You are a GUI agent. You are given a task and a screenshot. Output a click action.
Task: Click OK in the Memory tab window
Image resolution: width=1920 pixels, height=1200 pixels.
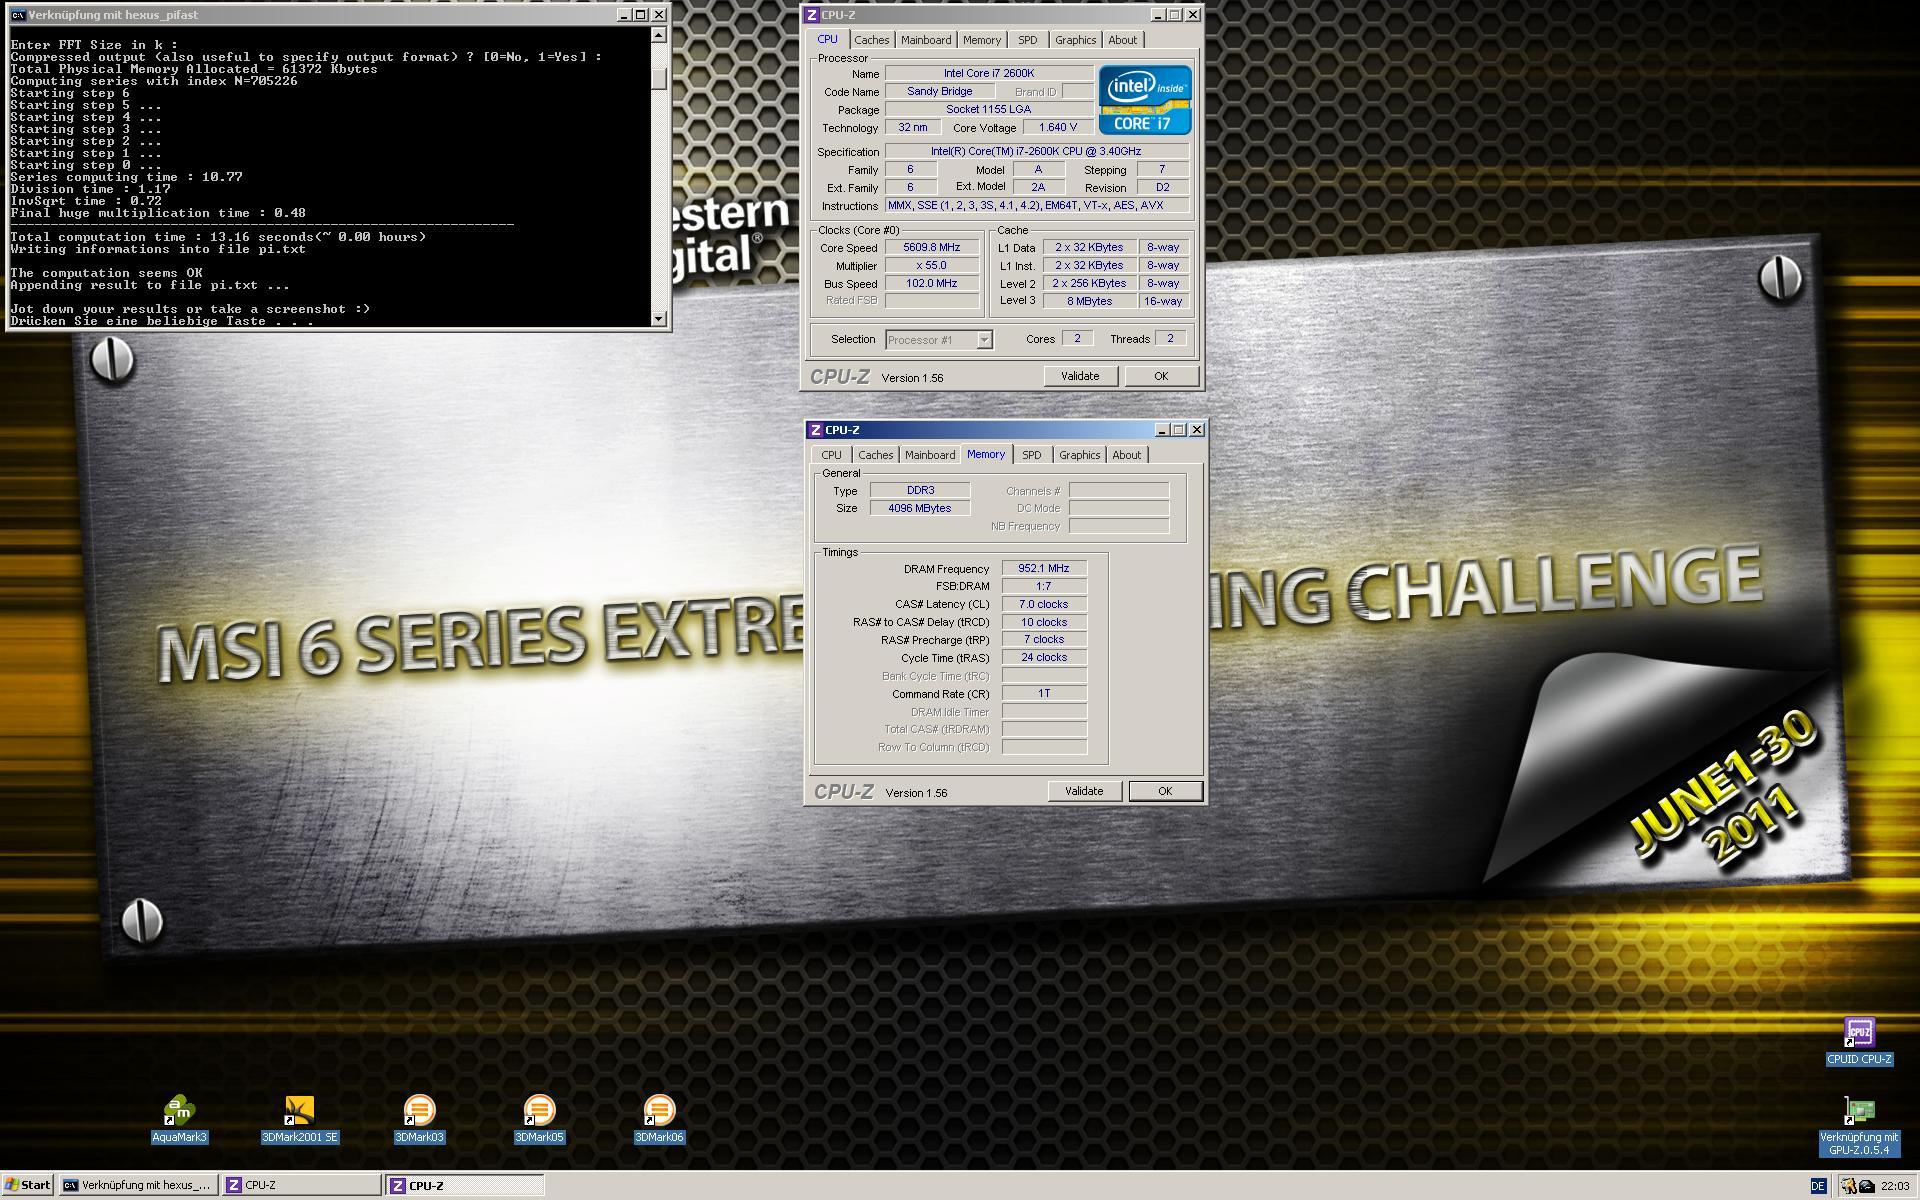point(1165,791)
